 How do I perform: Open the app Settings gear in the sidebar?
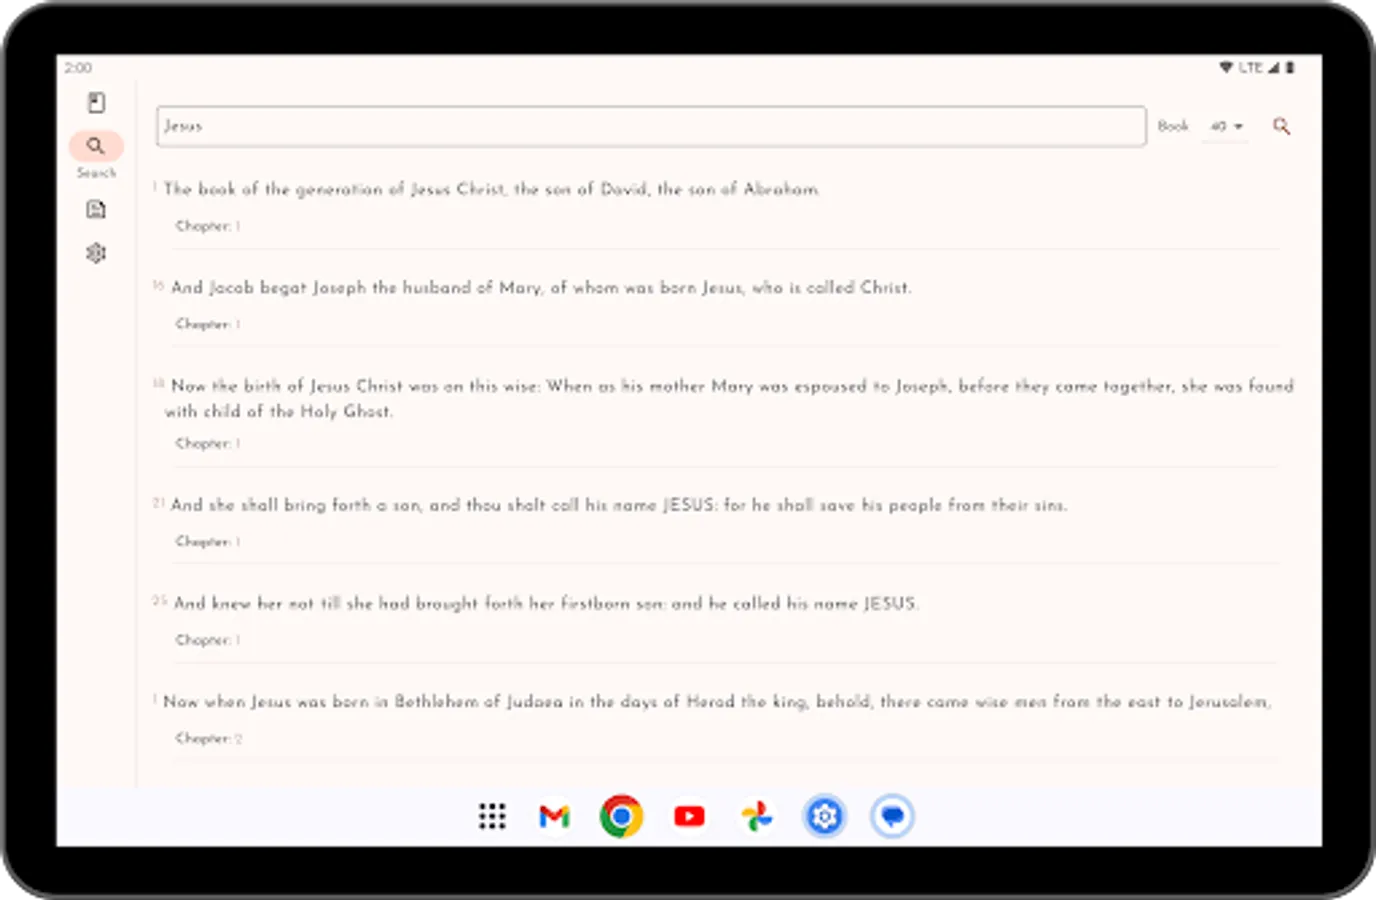tap(96, 252)
